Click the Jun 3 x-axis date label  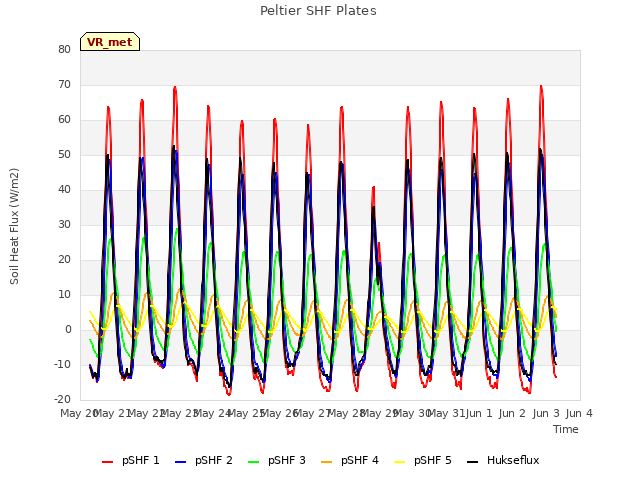[x=546, y=413]
